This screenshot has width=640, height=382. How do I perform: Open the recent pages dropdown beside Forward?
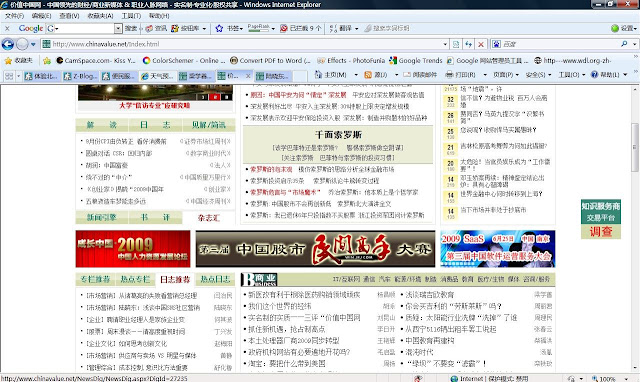click(33, 44)
